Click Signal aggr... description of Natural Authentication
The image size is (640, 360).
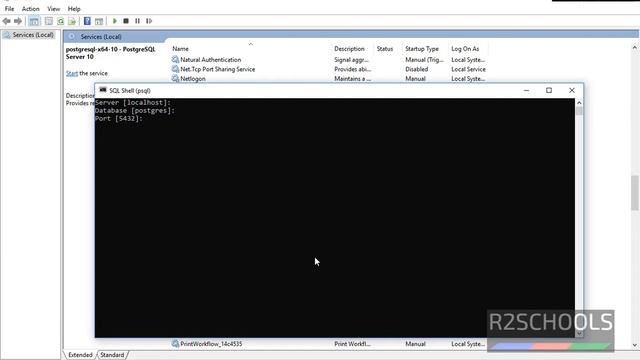point(351,60)
